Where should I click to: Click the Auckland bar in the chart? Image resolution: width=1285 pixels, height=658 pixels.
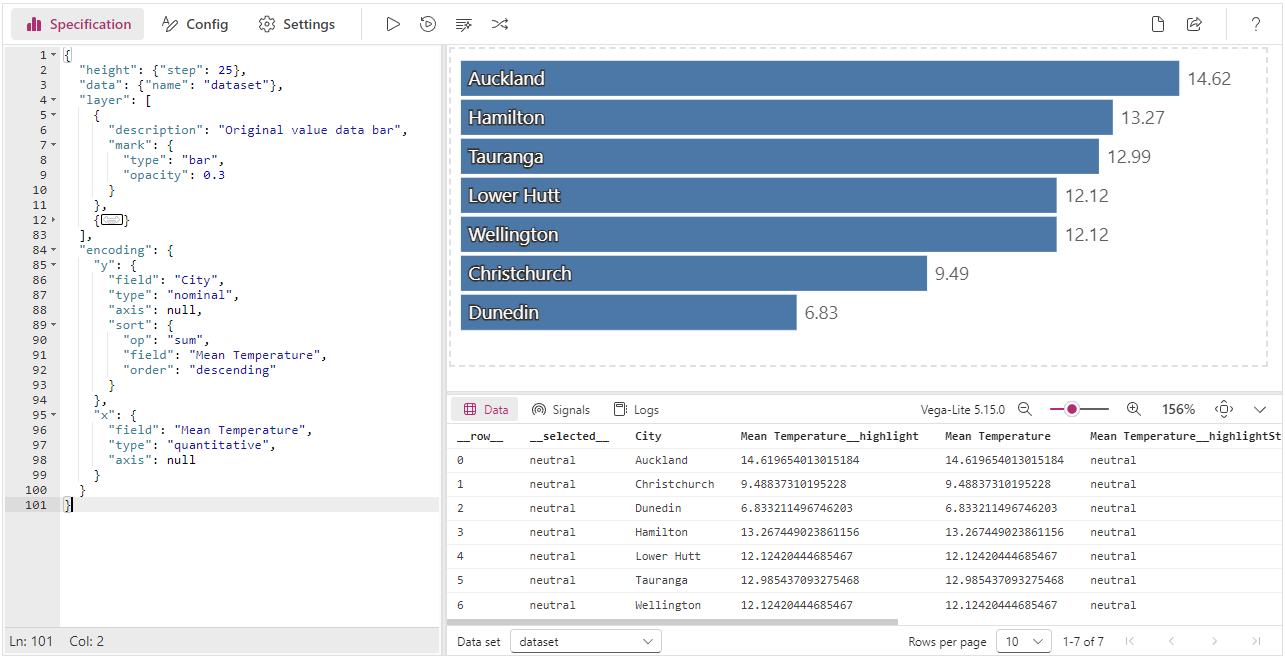(x=820, y=78)
